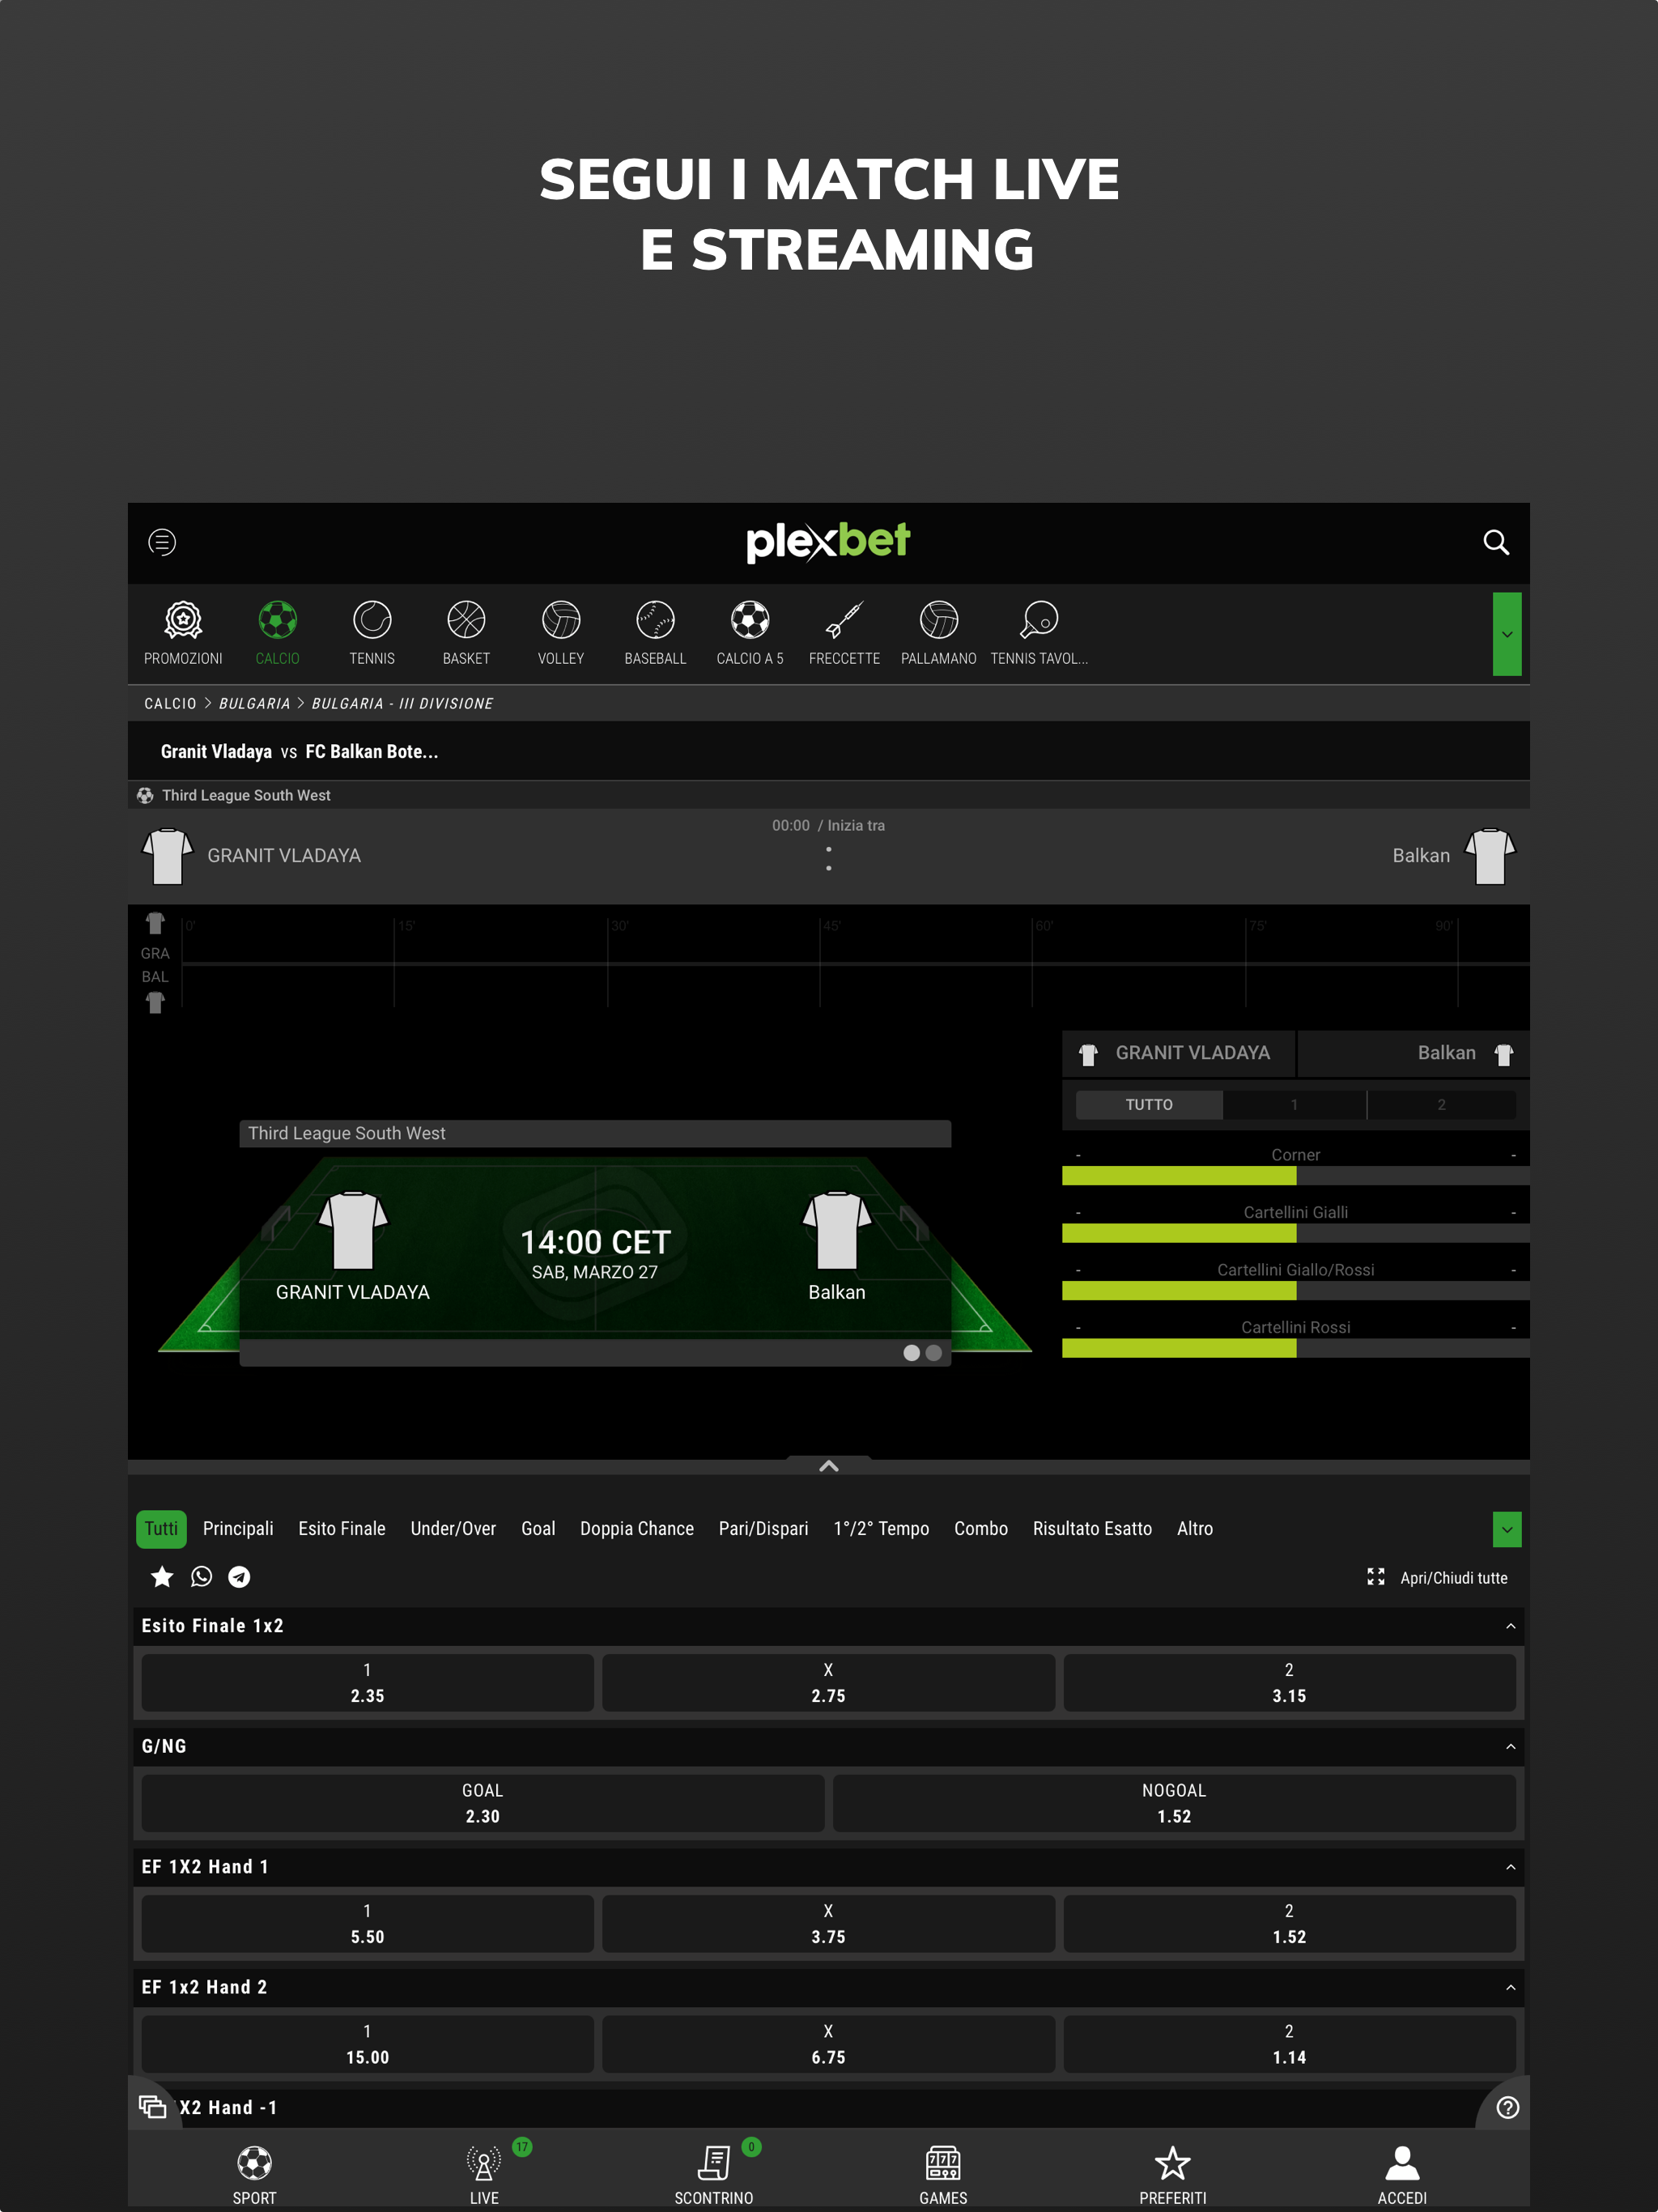Switch to the Under/Over markets tab
The width and height of the screenshot is (1658, 2212).
(x=453, y=1528)
